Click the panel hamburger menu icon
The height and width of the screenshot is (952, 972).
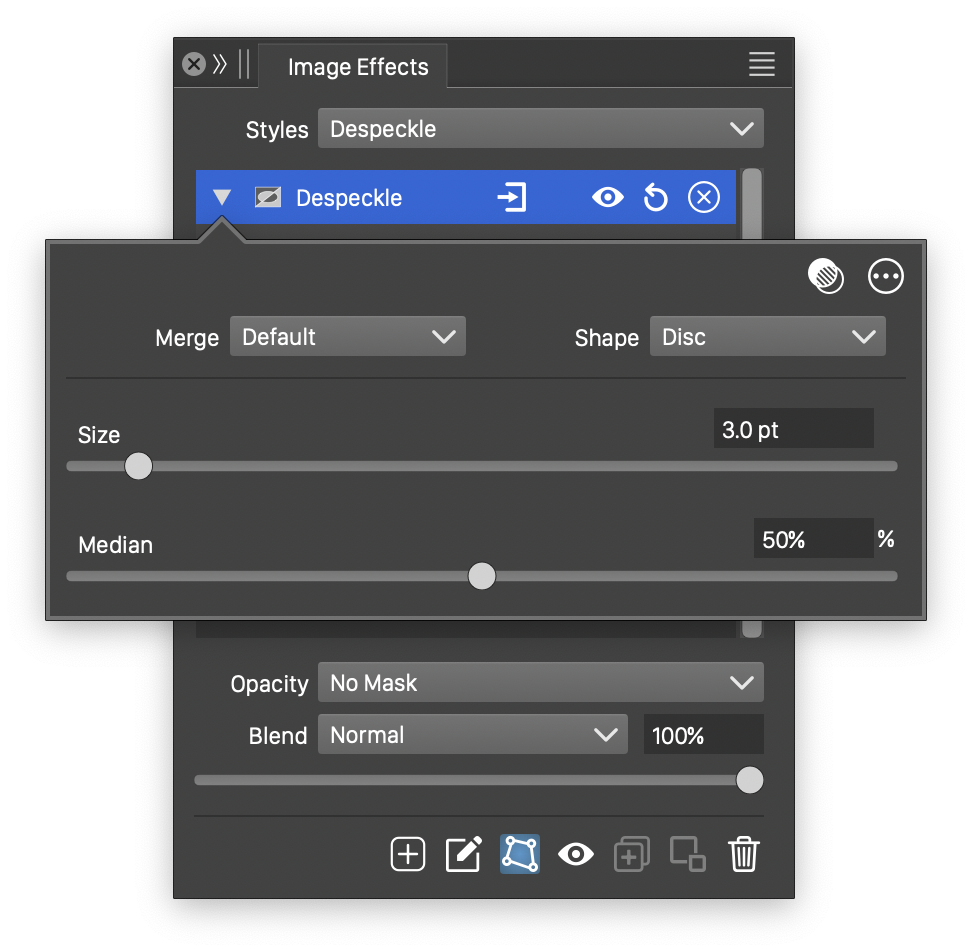[x=761, y=65]
